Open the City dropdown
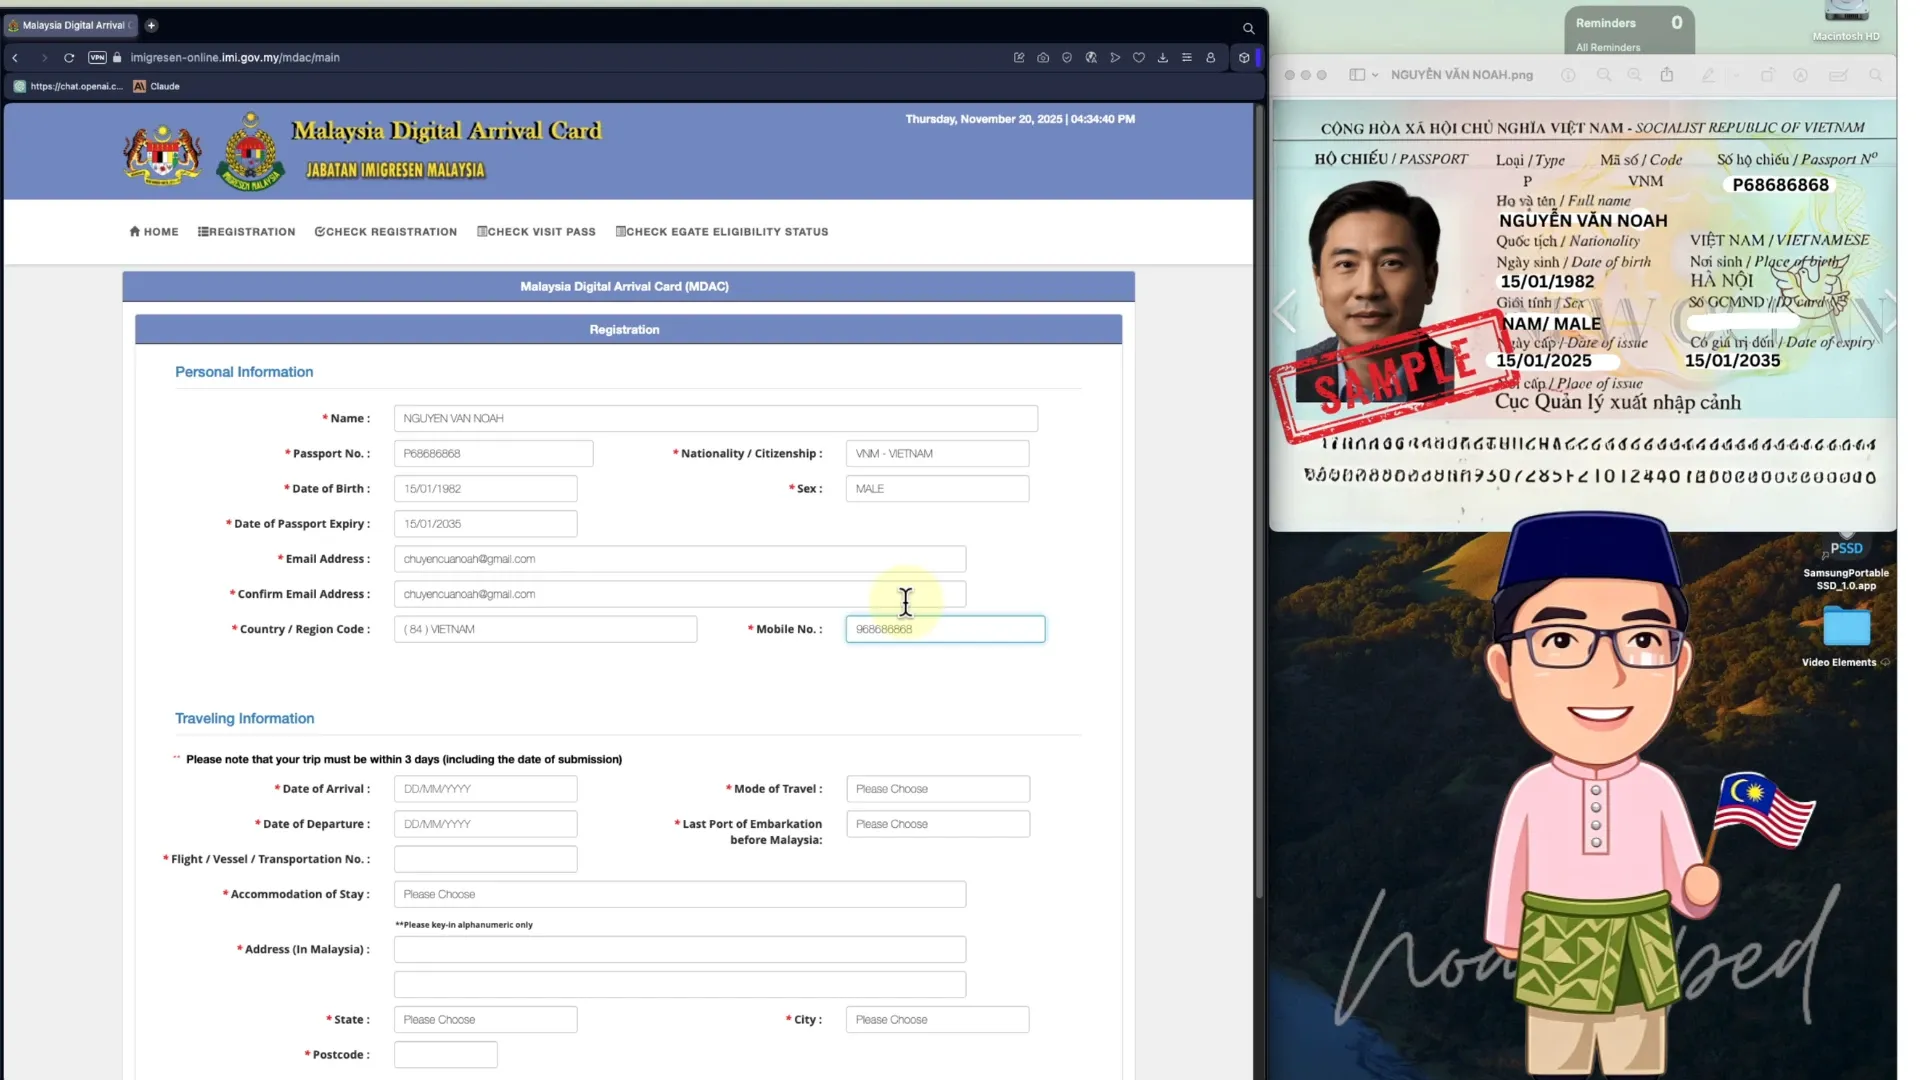 (x=937, y=1020)
